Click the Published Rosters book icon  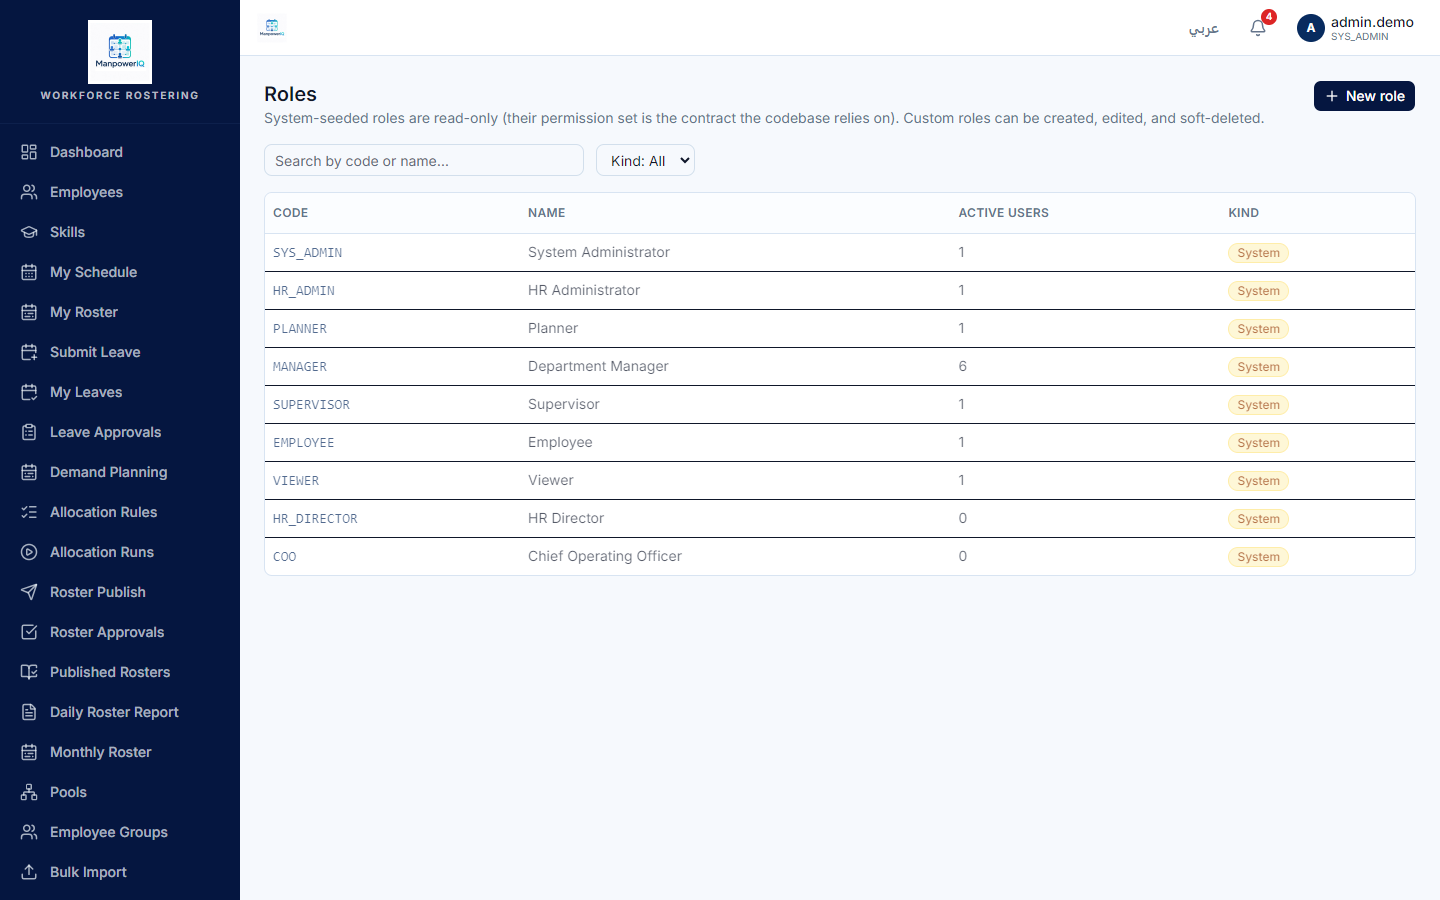[29, 672]
